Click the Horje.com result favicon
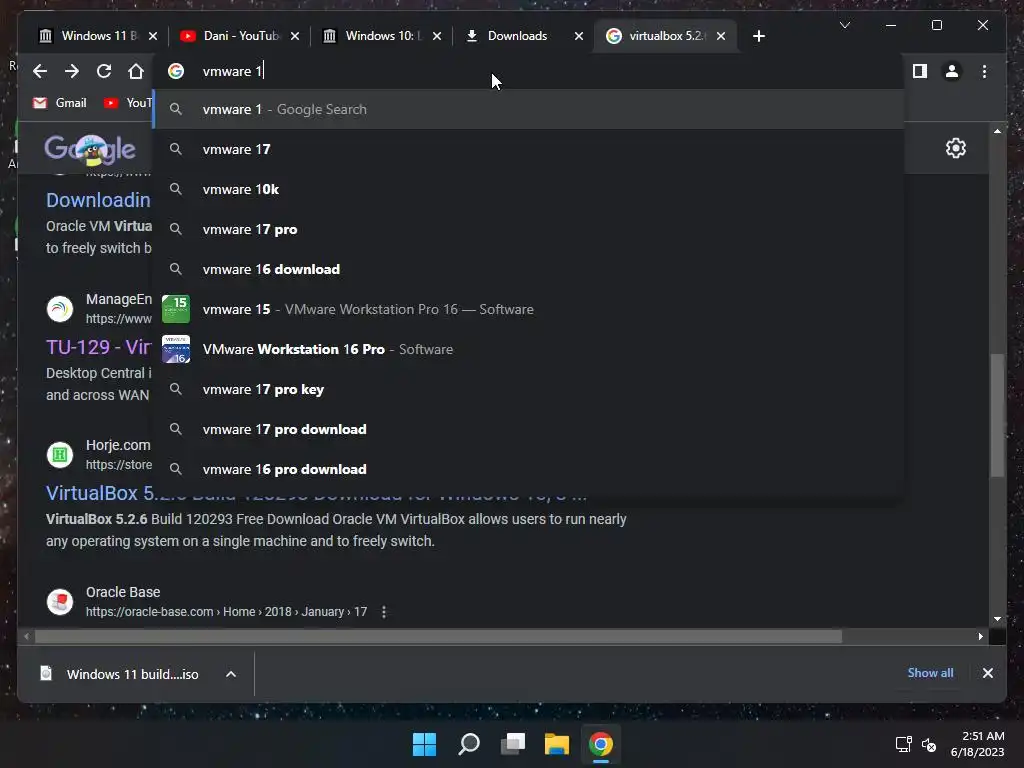Viewport: 1024px width, 768px height. pyautogui.click(x=60, y=455)
